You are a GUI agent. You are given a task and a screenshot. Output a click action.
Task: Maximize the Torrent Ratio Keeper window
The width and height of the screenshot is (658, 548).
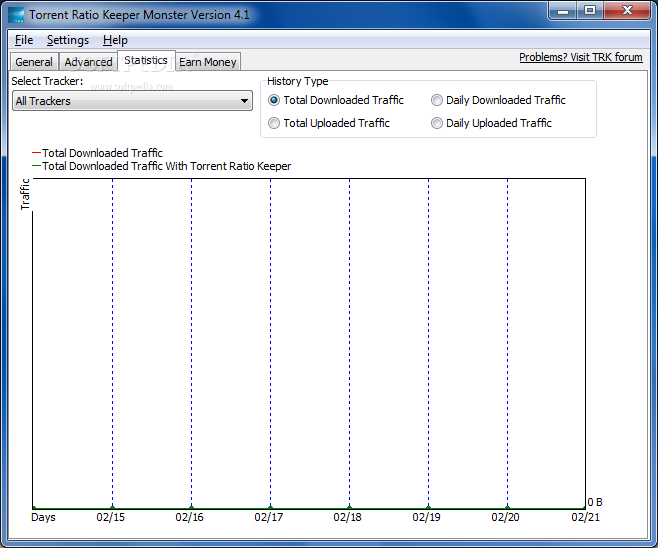(590, 11)
